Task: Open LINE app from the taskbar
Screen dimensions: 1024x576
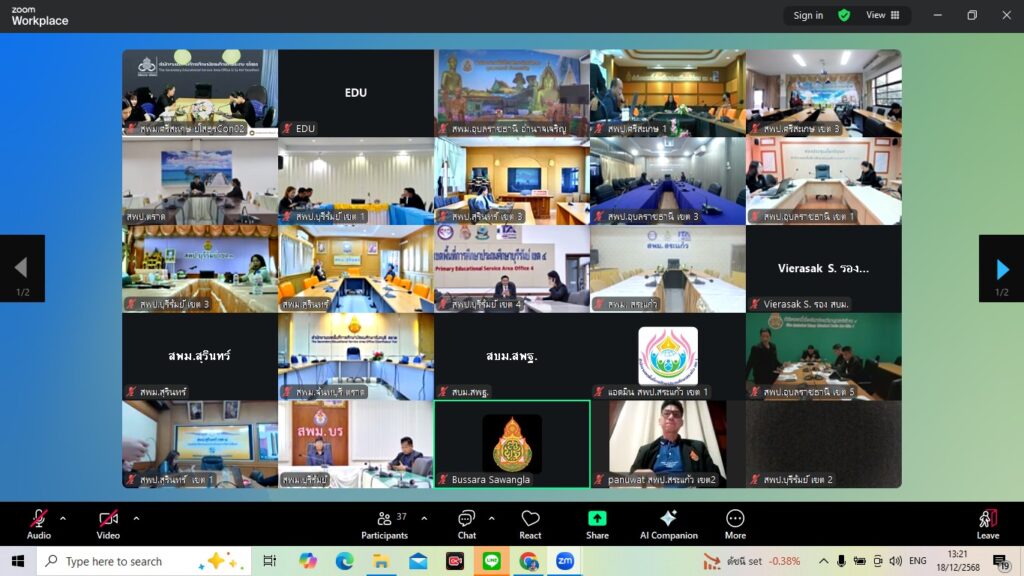Action: click(491, 561)
